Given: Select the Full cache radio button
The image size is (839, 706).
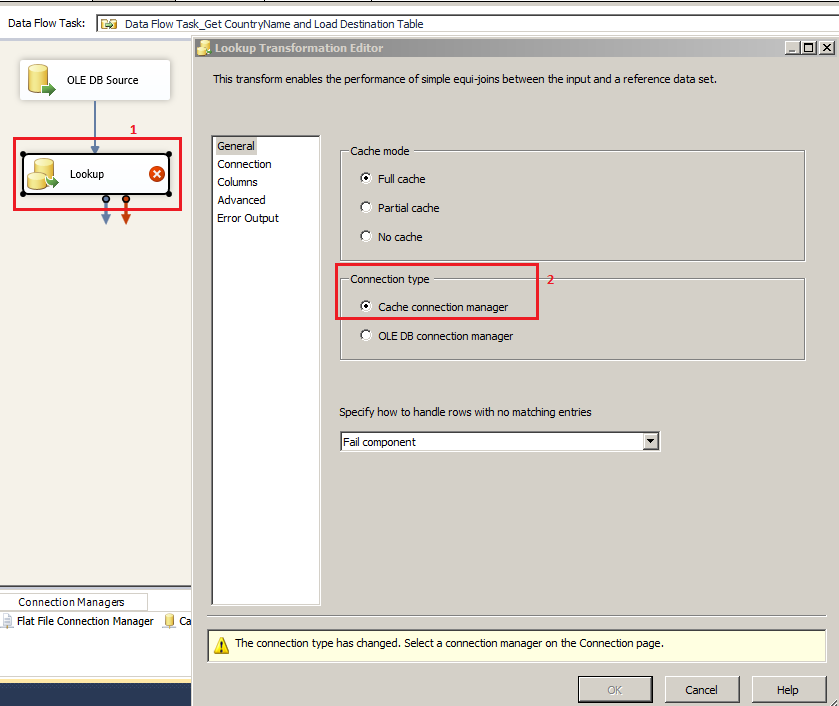Looking at the screenshot, I should tap(365, 178).
